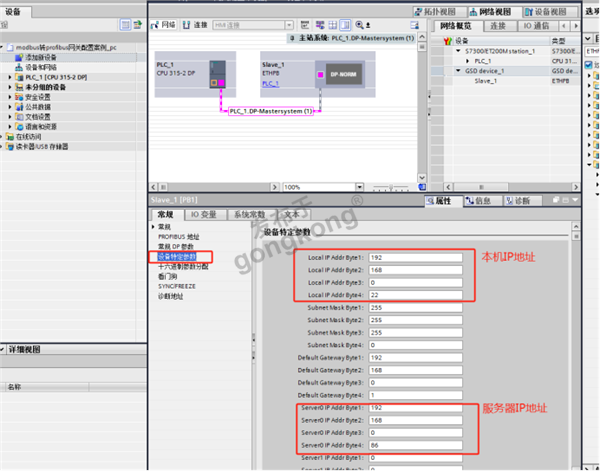Click the collapse arrow icon of the inspector window
Image resolution: width=600 pixels, height=471 pixels.
tap(575, 200)
